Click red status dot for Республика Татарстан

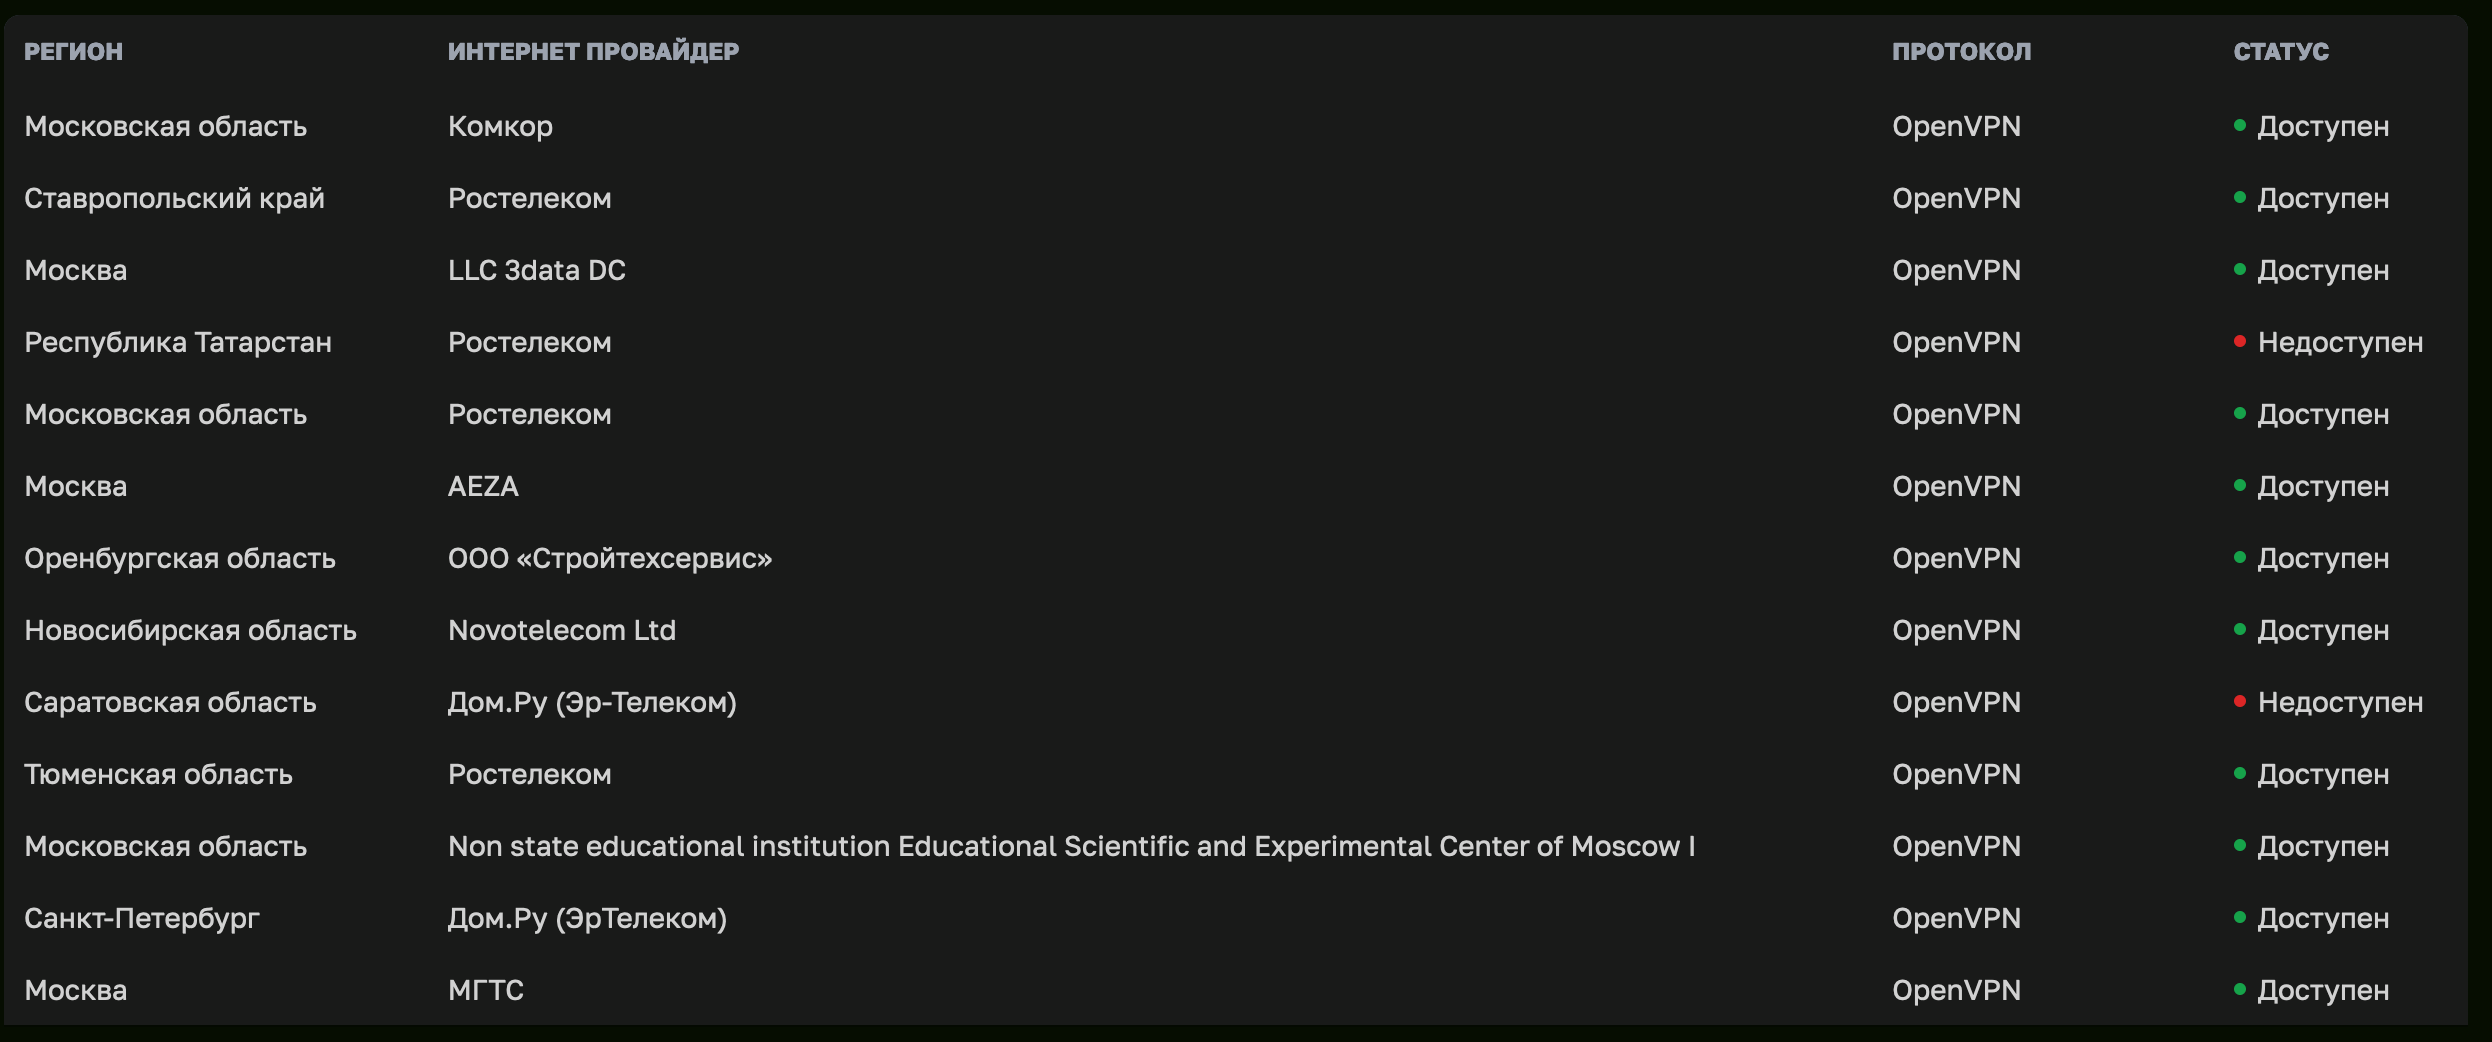click(x=2240, y=342)
